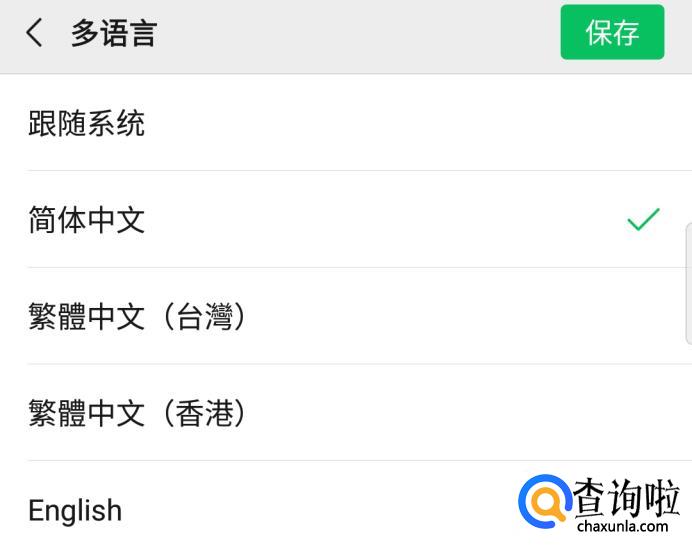Viewport: 692px width, 557px height.
Task: Tap the back arrow icon
Action: pyautogui.click(x=35, y=33)
